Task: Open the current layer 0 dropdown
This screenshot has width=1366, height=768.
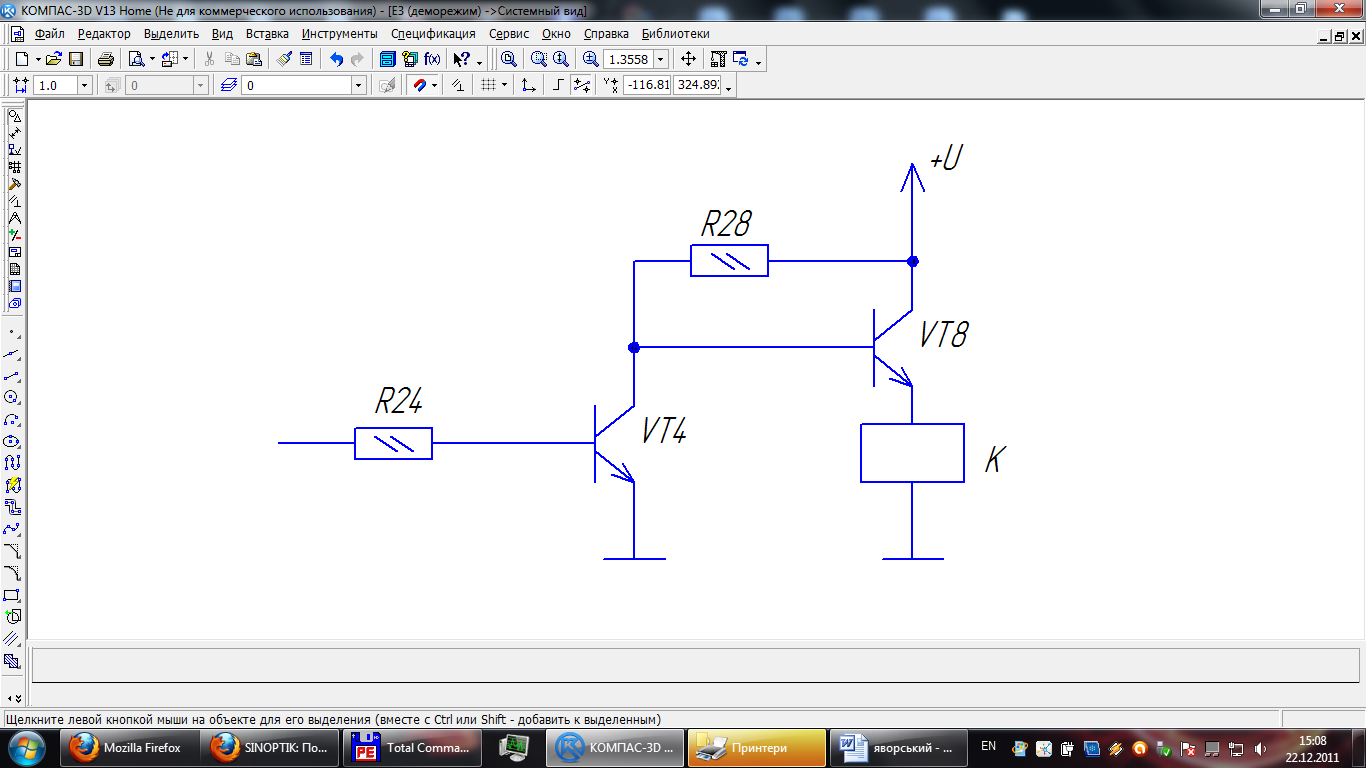Action: [x=358, y=86]
